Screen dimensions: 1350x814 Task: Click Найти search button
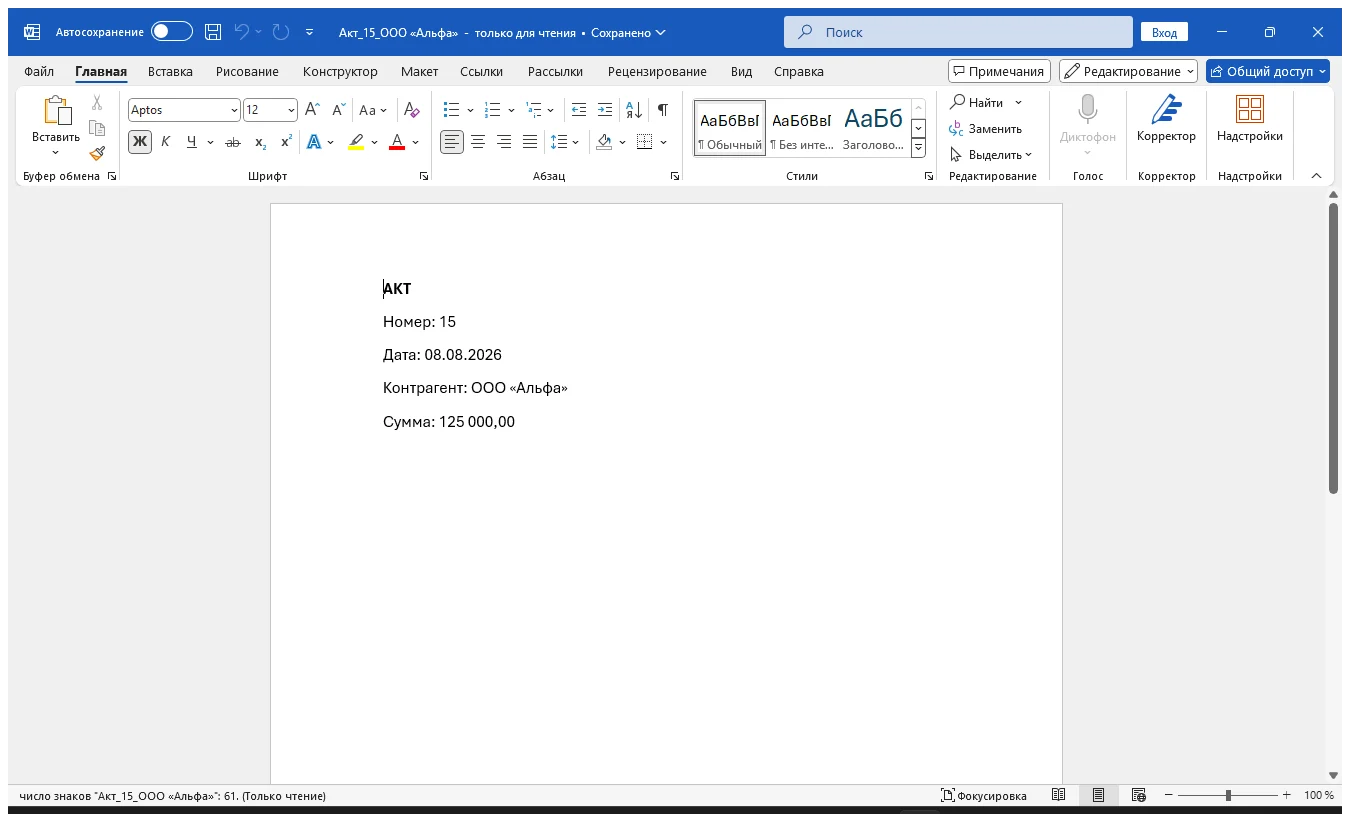(977, 102)
